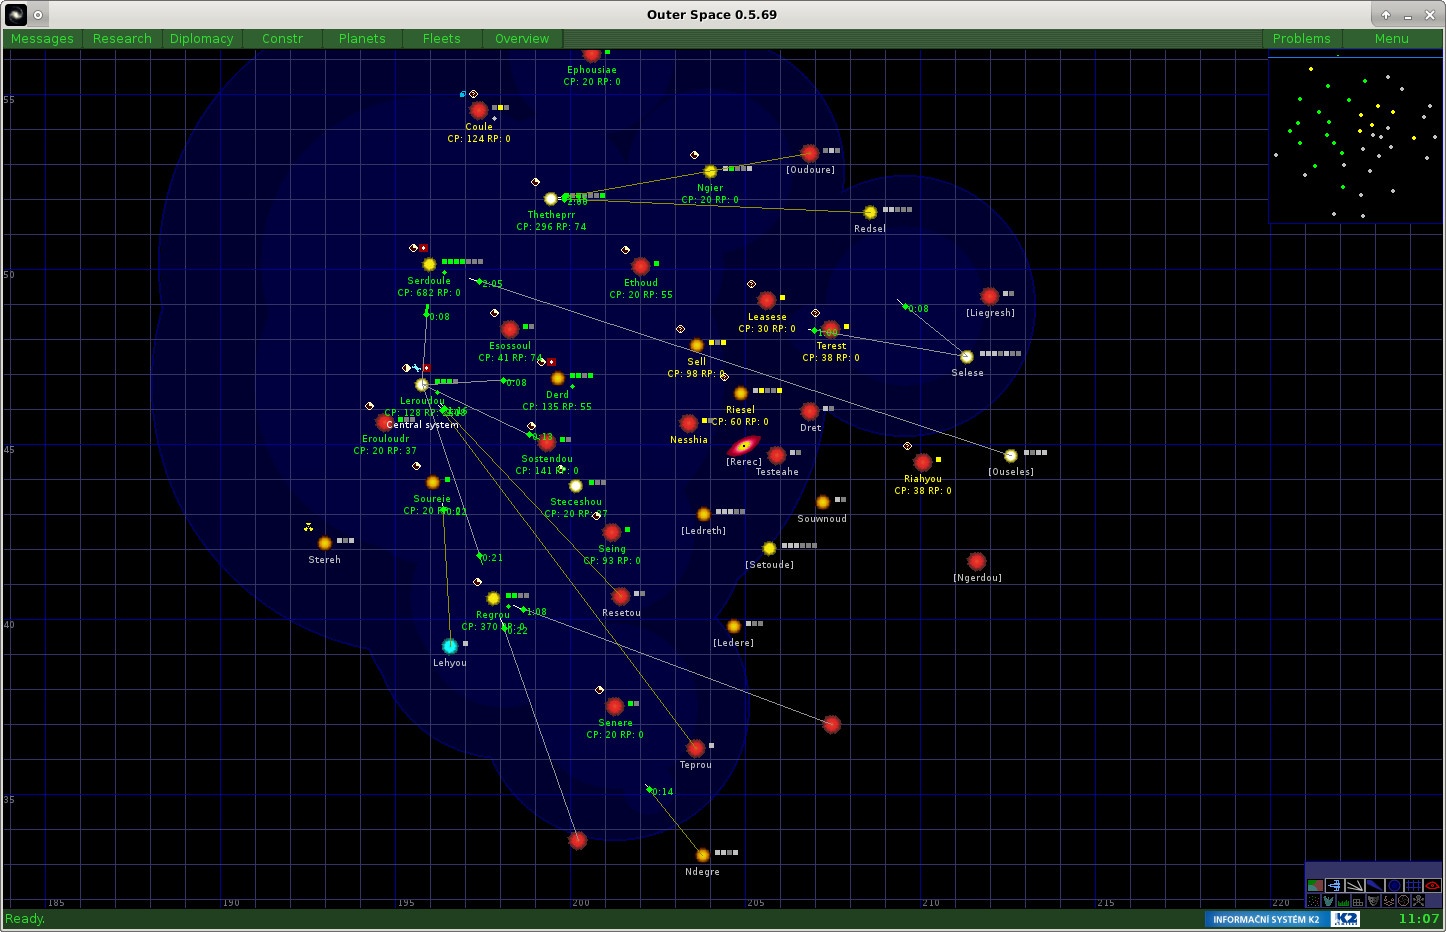Select the colored territory overlay icon
The image size is (1446, 932).
tap(1315, 885)
